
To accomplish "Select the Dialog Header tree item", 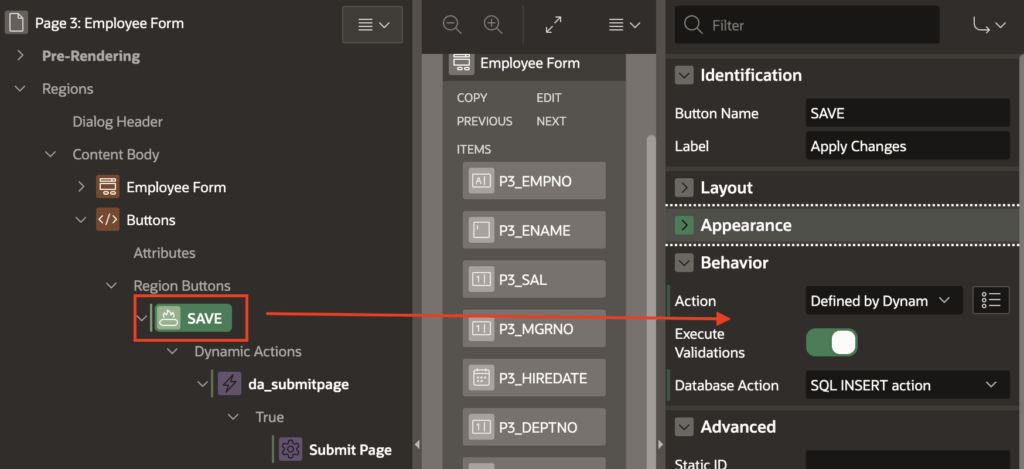I will point(118,121).
